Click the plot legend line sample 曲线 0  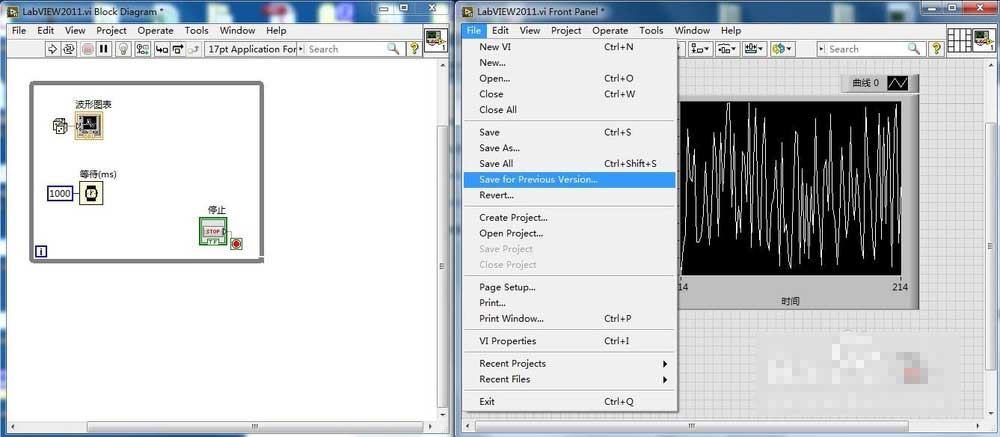pos(897,83)
